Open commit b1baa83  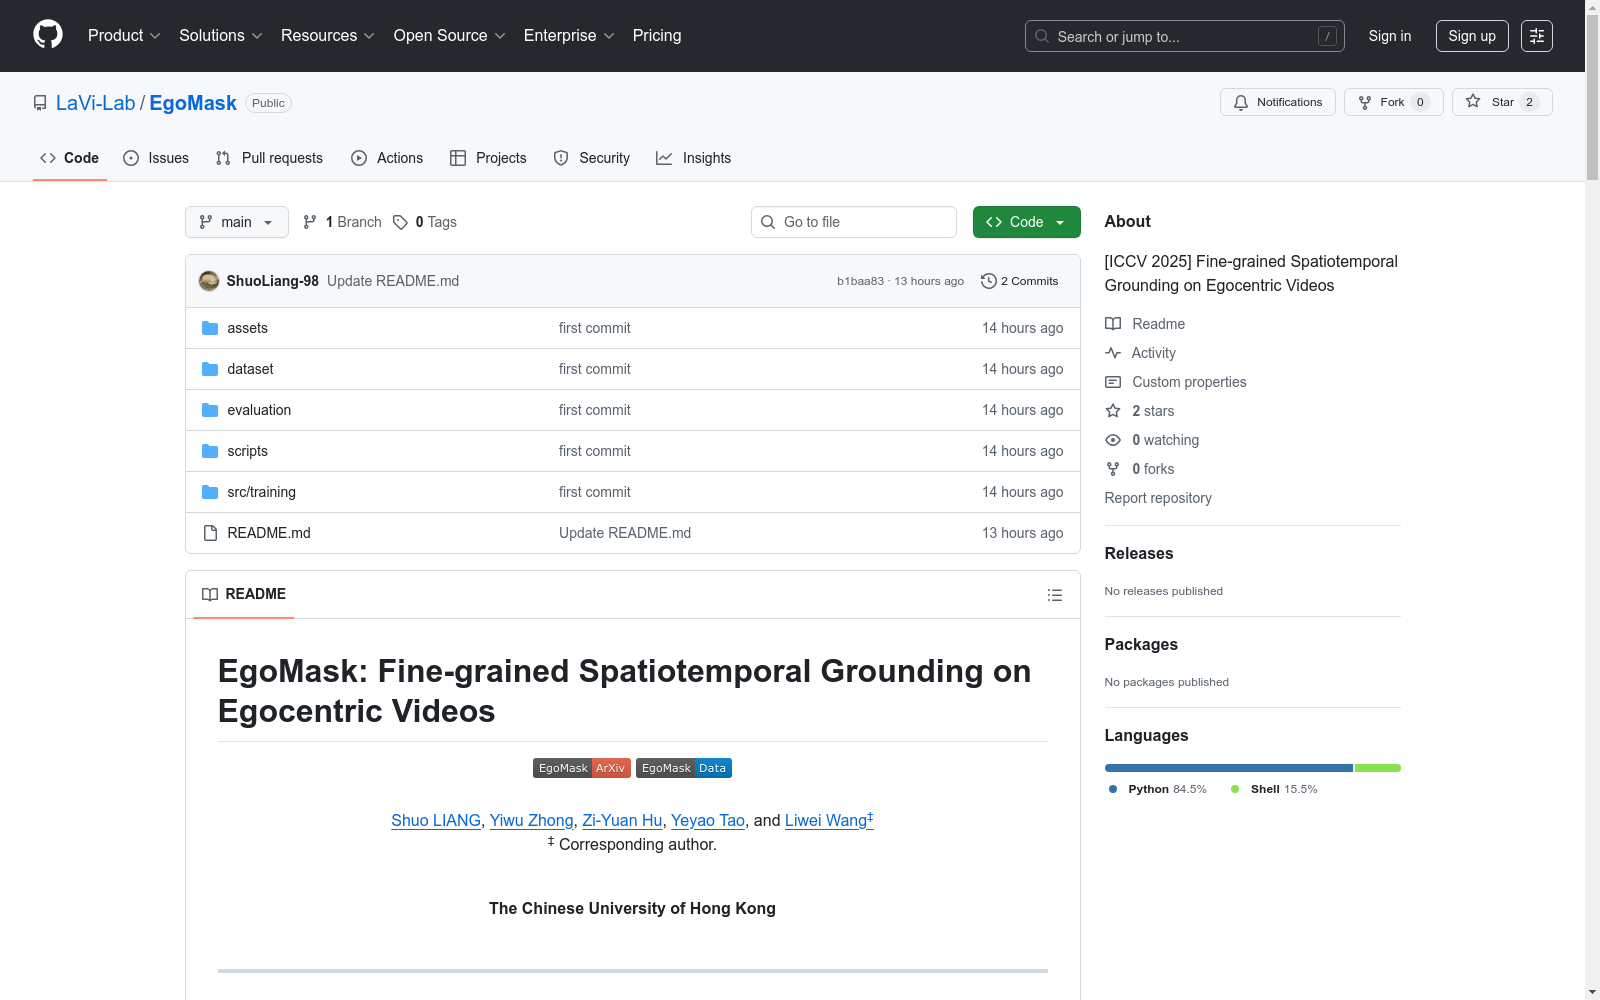860,281
